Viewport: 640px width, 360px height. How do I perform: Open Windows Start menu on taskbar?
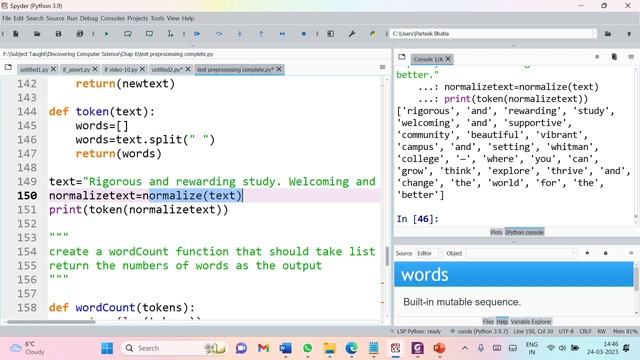[x=107, y=348]
